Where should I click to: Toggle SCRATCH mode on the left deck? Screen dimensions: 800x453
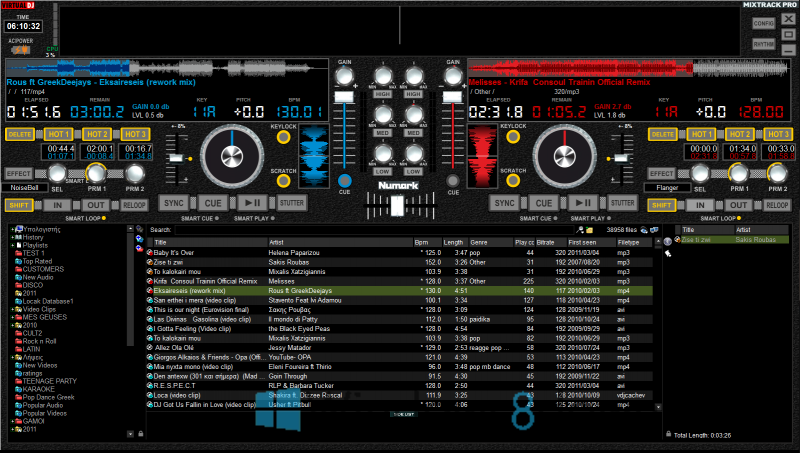(x=283, y=181)
